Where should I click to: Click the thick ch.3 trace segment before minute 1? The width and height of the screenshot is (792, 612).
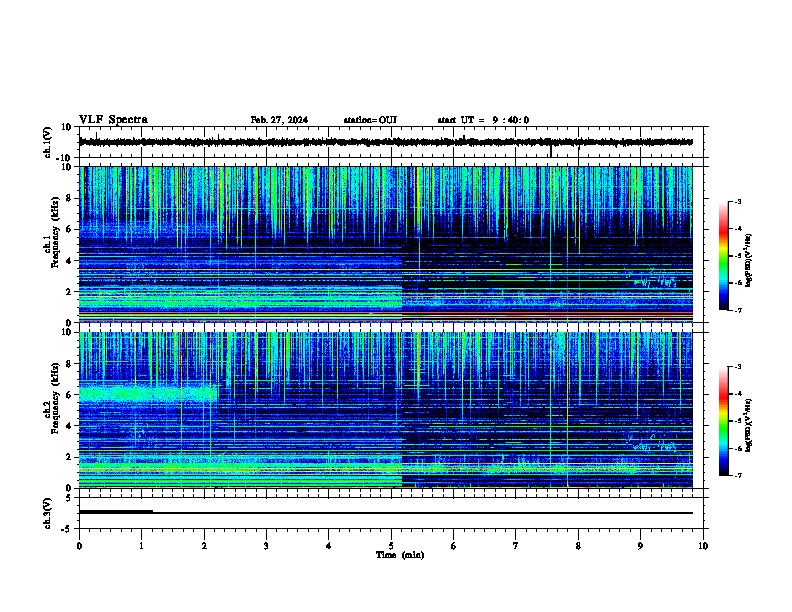pos(116,512)
